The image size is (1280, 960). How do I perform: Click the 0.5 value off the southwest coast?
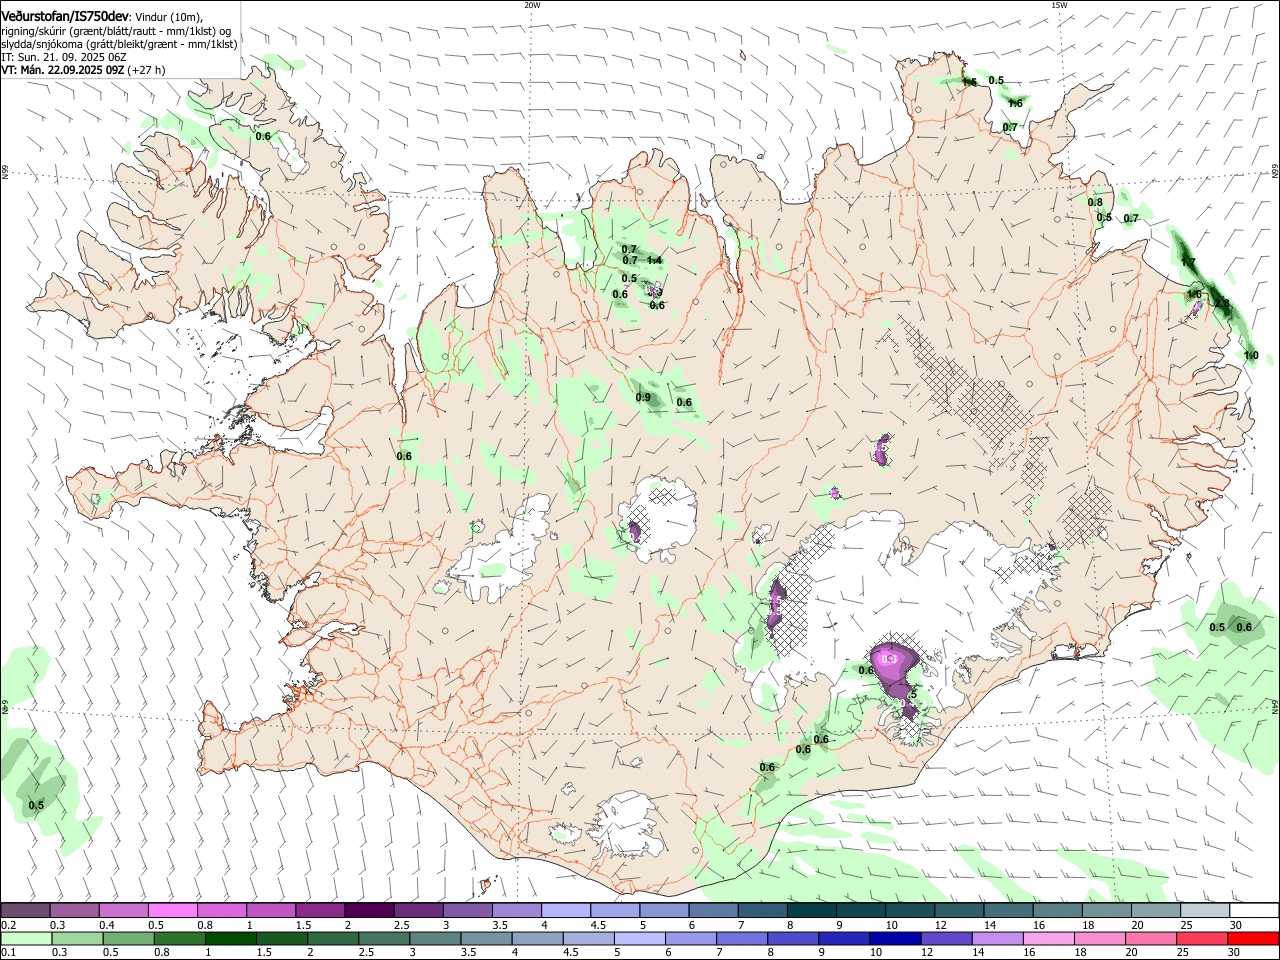click(x=36, y=806)
